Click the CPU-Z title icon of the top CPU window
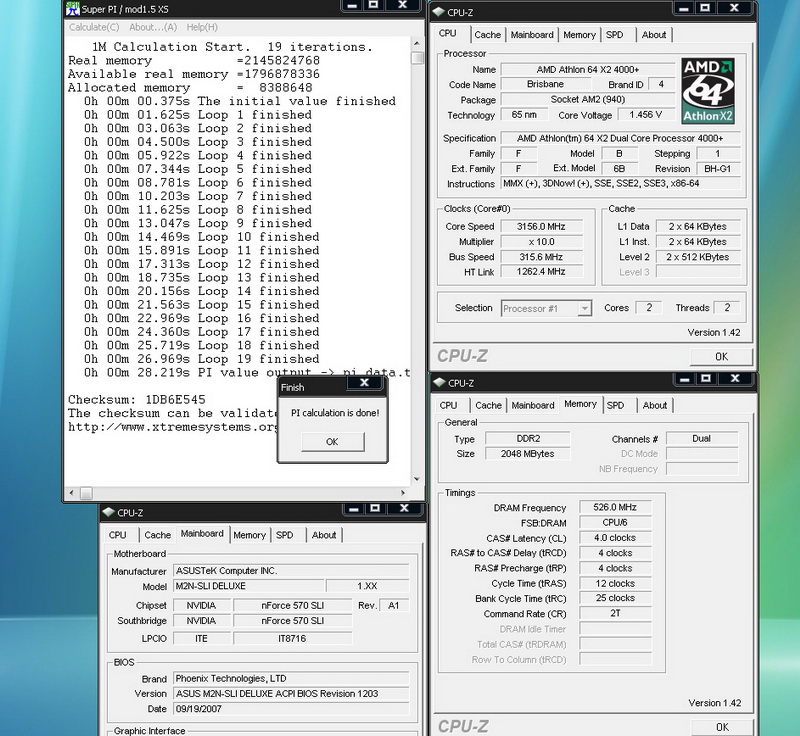Viewport: 800px width, 736px height. [x=438, y=12]
